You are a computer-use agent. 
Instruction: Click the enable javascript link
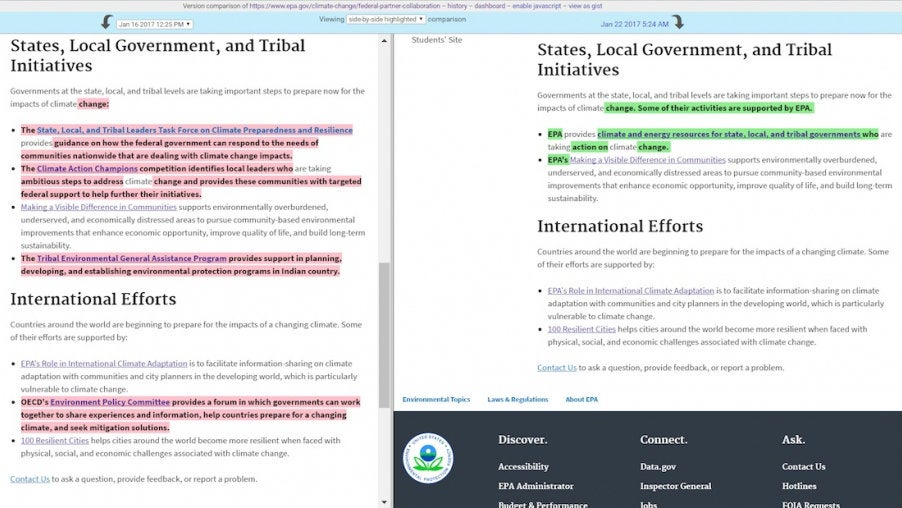pos(536,6)
